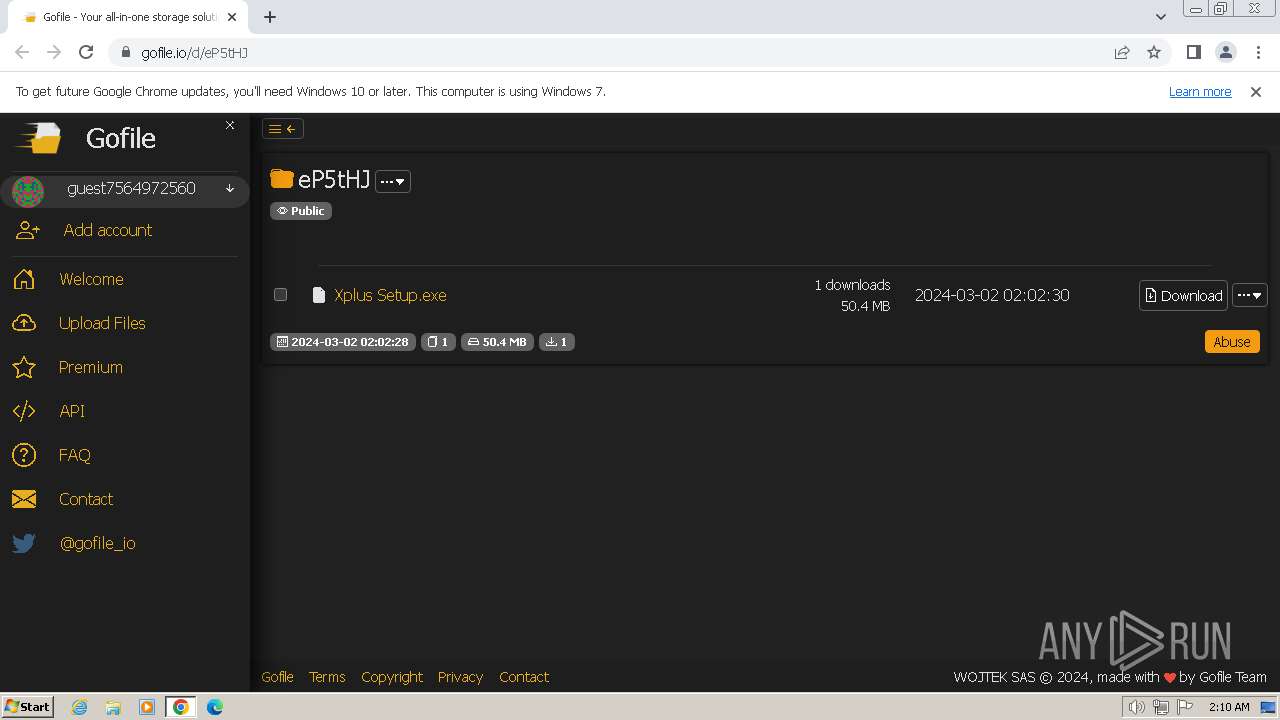Viewport: 1280px width, 720px height.
Task: Open the Privacy footer link
Action: tap(460, 677)
